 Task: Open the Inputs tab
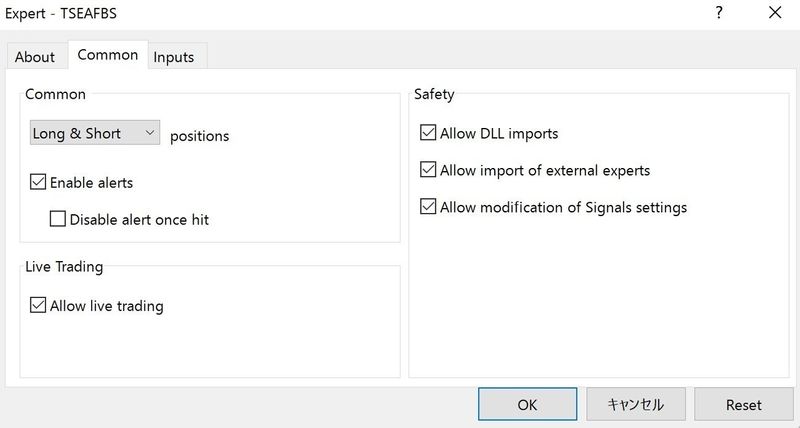174,57
